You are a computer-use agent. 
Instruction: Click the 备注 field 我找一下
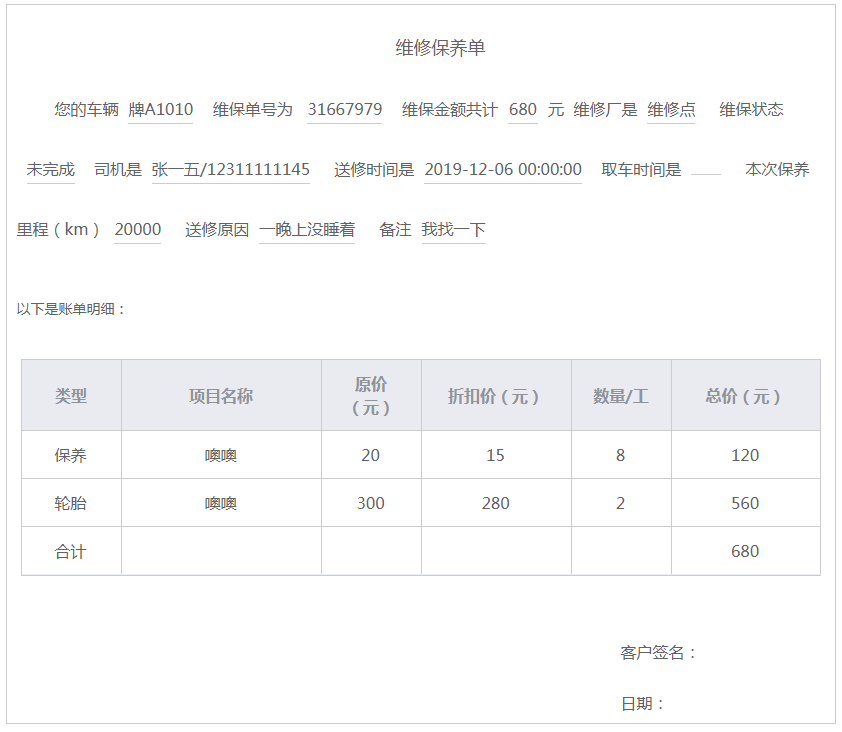(x=453, y=230)
